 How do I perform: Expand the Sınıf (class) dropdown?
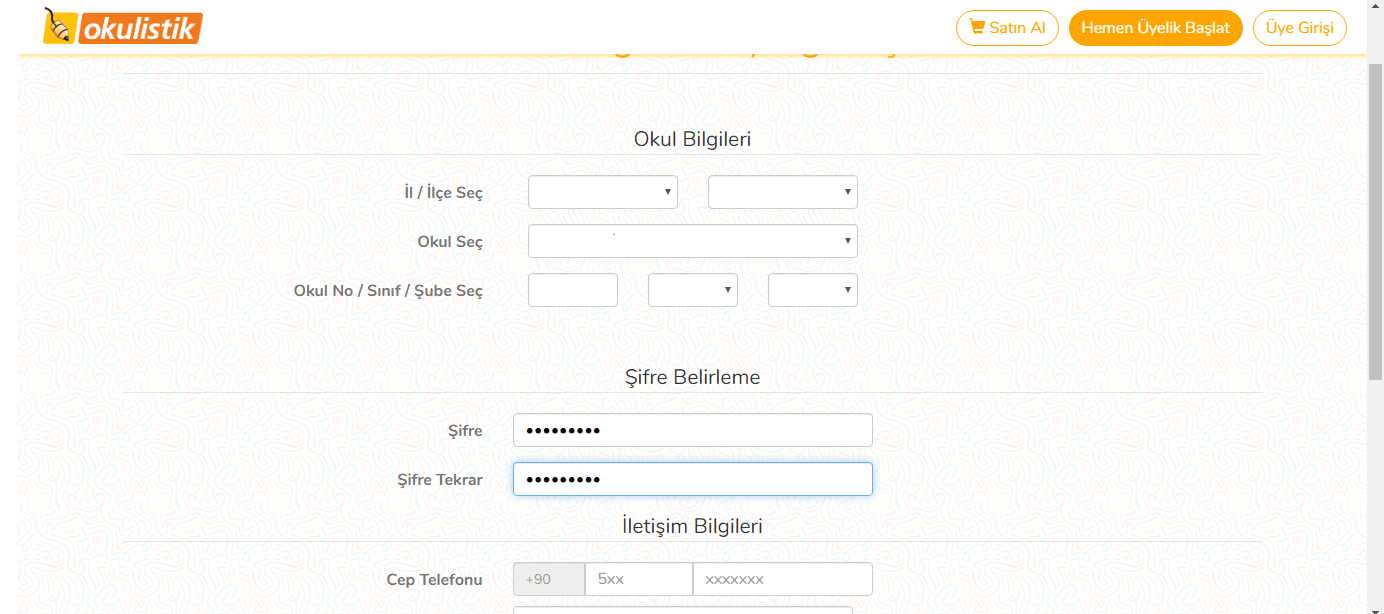pos(692,290)
